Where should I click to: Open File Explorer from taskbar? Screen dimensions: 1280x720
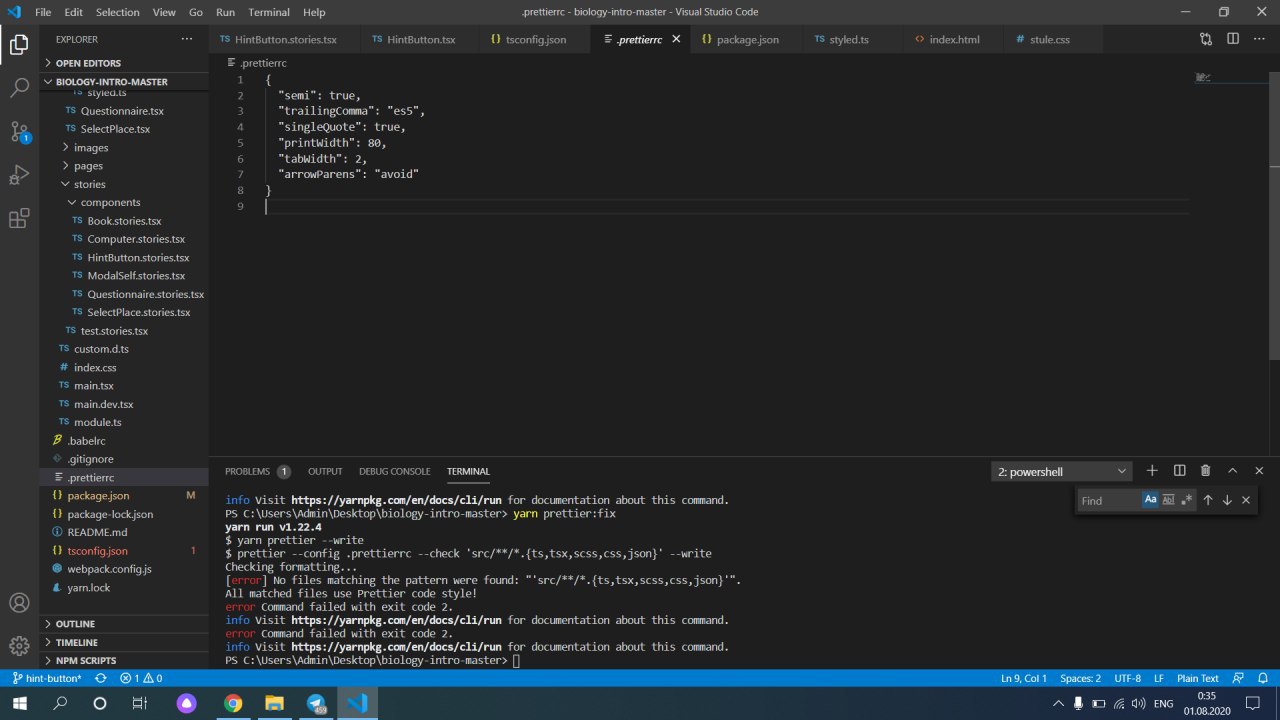click(274, 703)
